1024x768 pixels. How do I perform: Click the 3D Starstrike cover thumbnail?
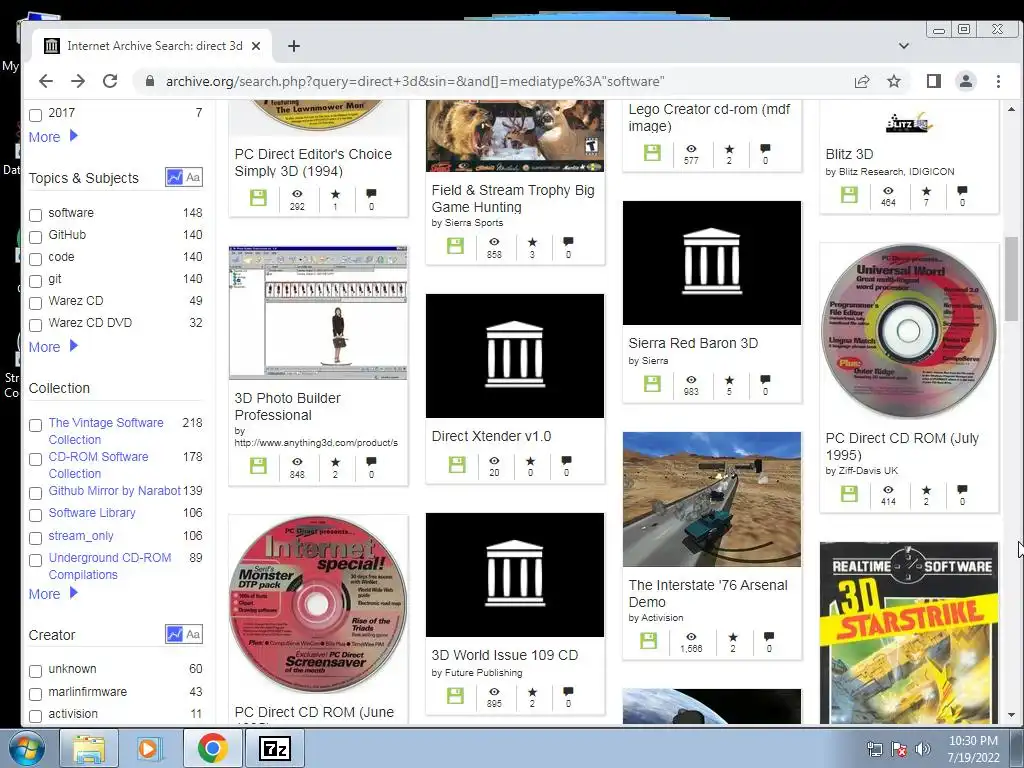coord(909,632)
